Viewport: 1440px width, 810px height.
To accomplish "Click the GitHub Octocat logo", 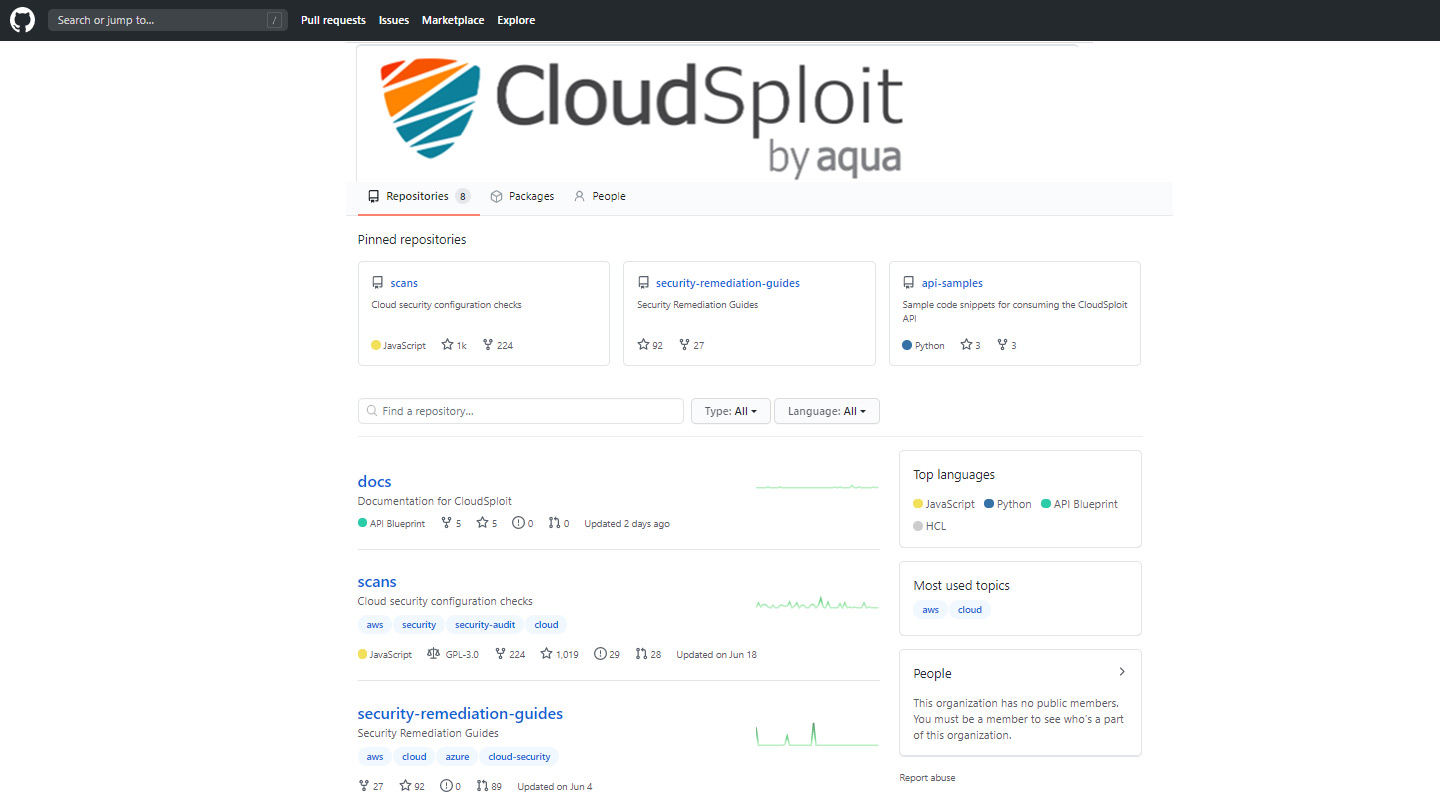I will click(21, 20).
